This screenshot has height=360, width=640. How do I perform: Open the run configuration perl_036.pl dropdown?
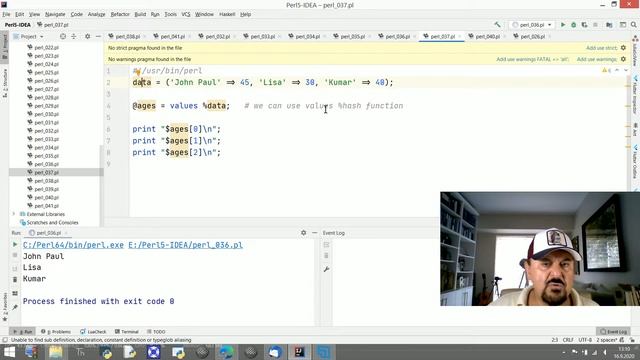pos(532,25)
